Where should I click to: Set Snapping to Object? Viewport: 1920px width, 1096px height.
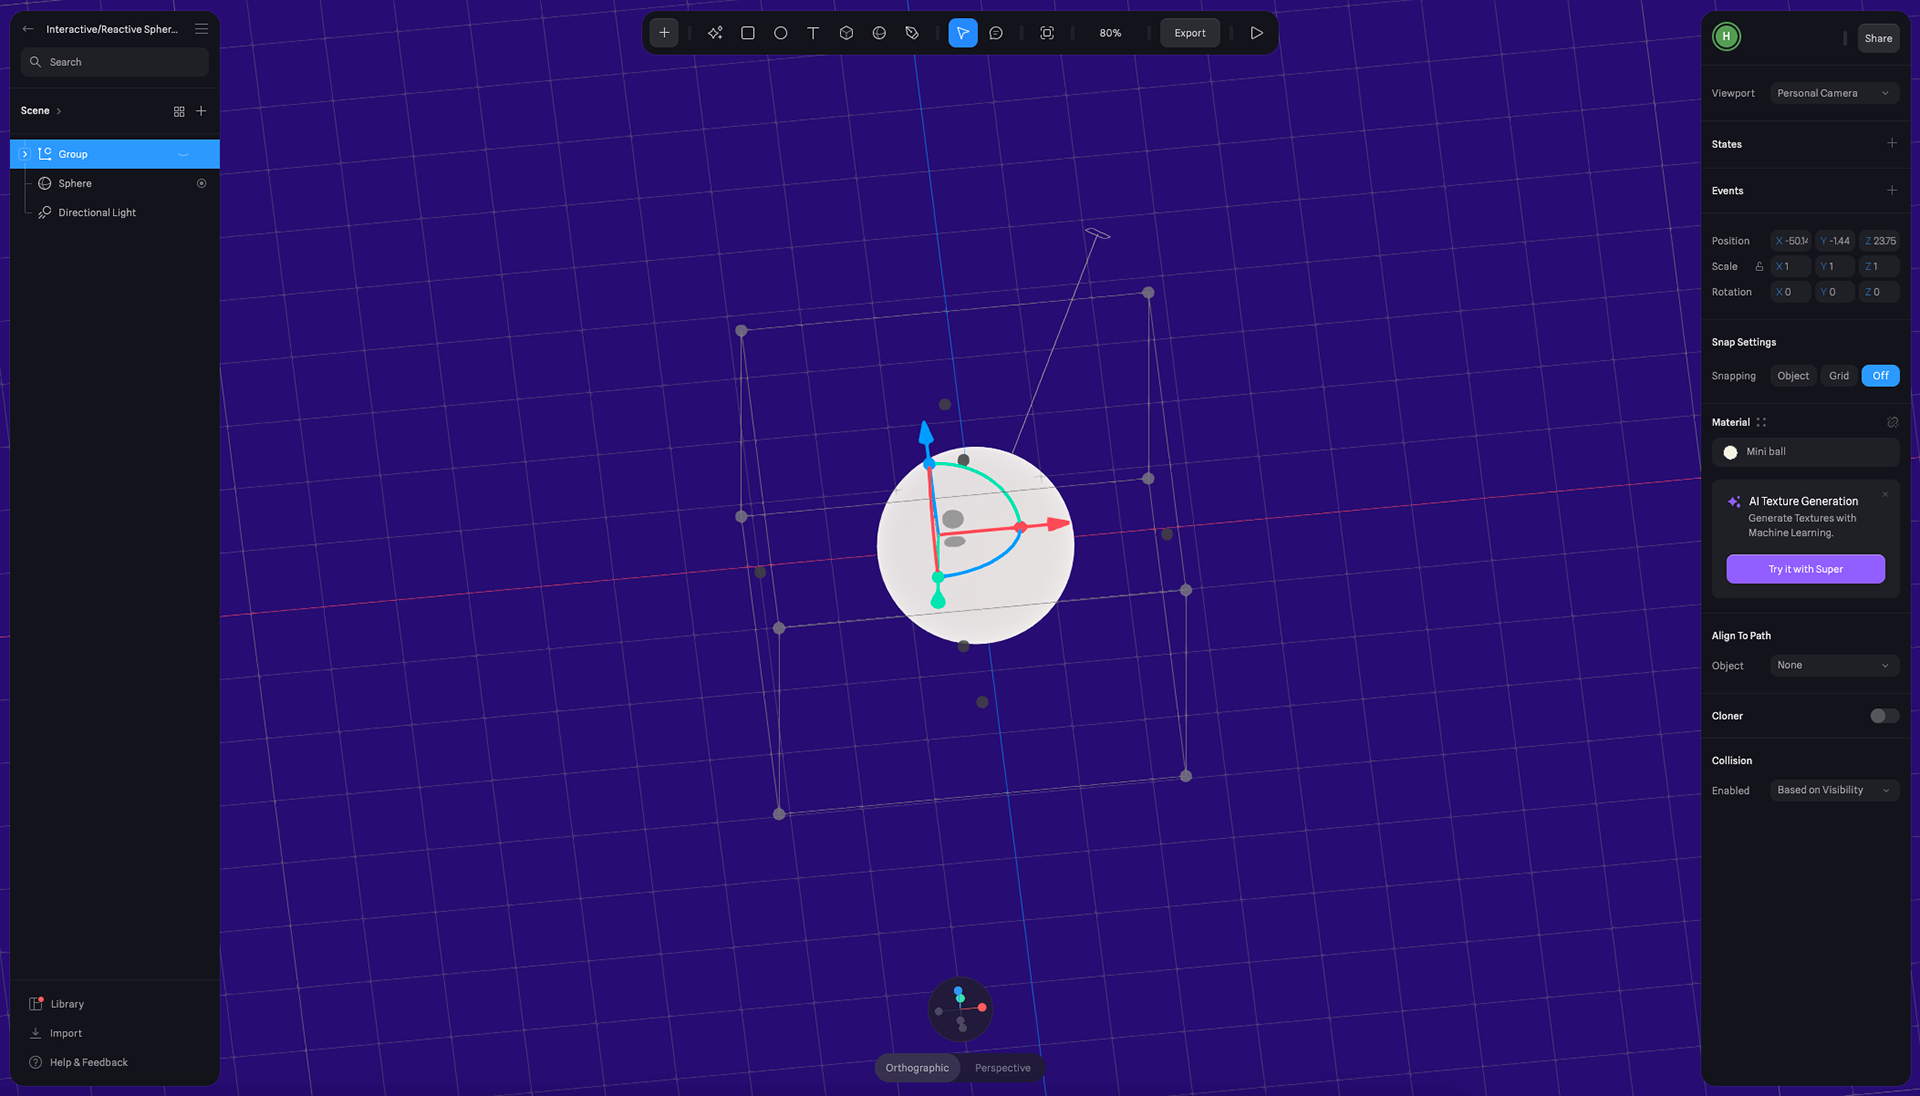pos(1792,376)
